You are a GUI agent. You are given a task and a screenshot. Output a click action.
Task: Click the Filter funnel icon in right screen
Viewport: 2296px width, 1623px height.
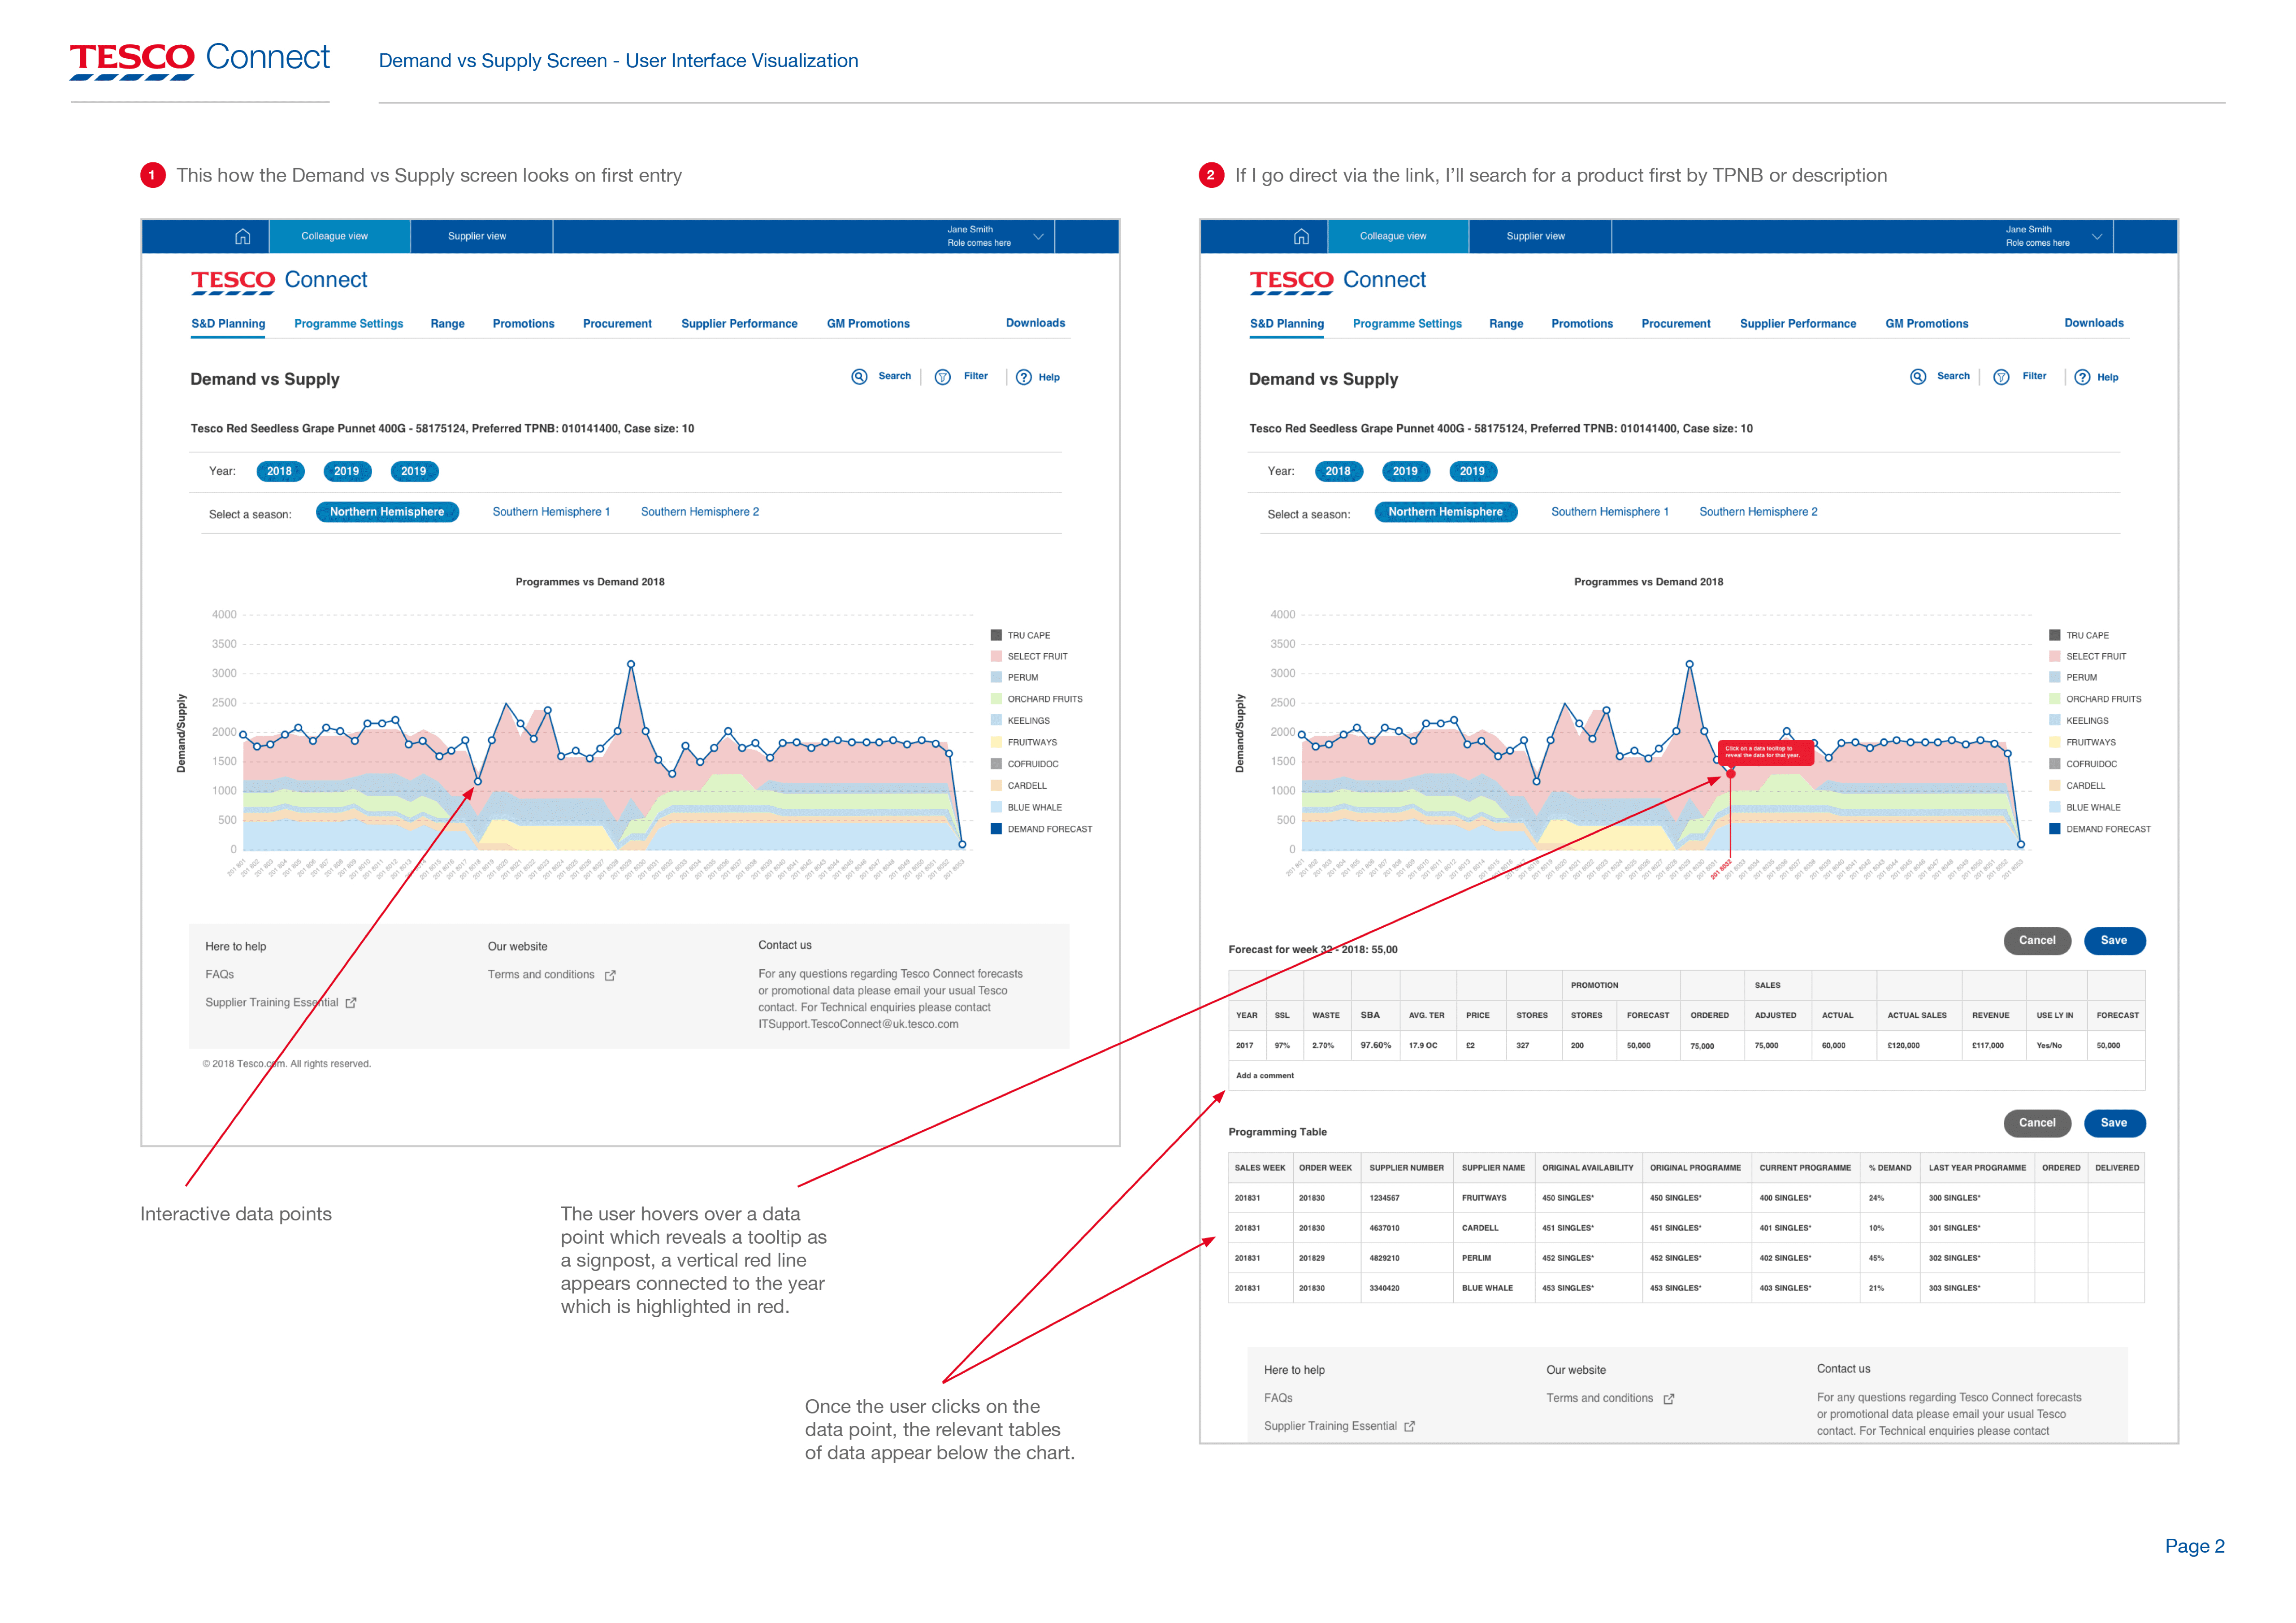(x=2001, y=377)
